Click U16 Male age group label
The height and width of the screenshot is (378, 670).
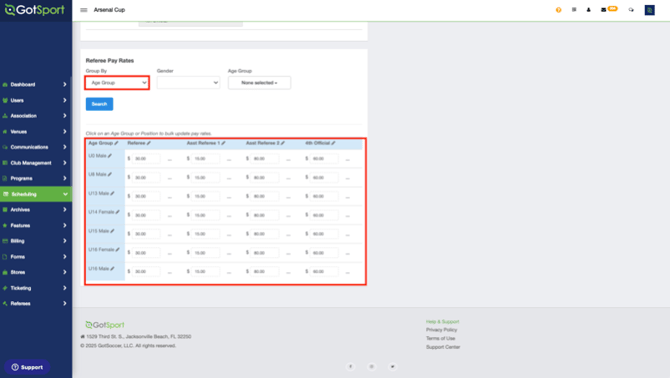(99, 269)
